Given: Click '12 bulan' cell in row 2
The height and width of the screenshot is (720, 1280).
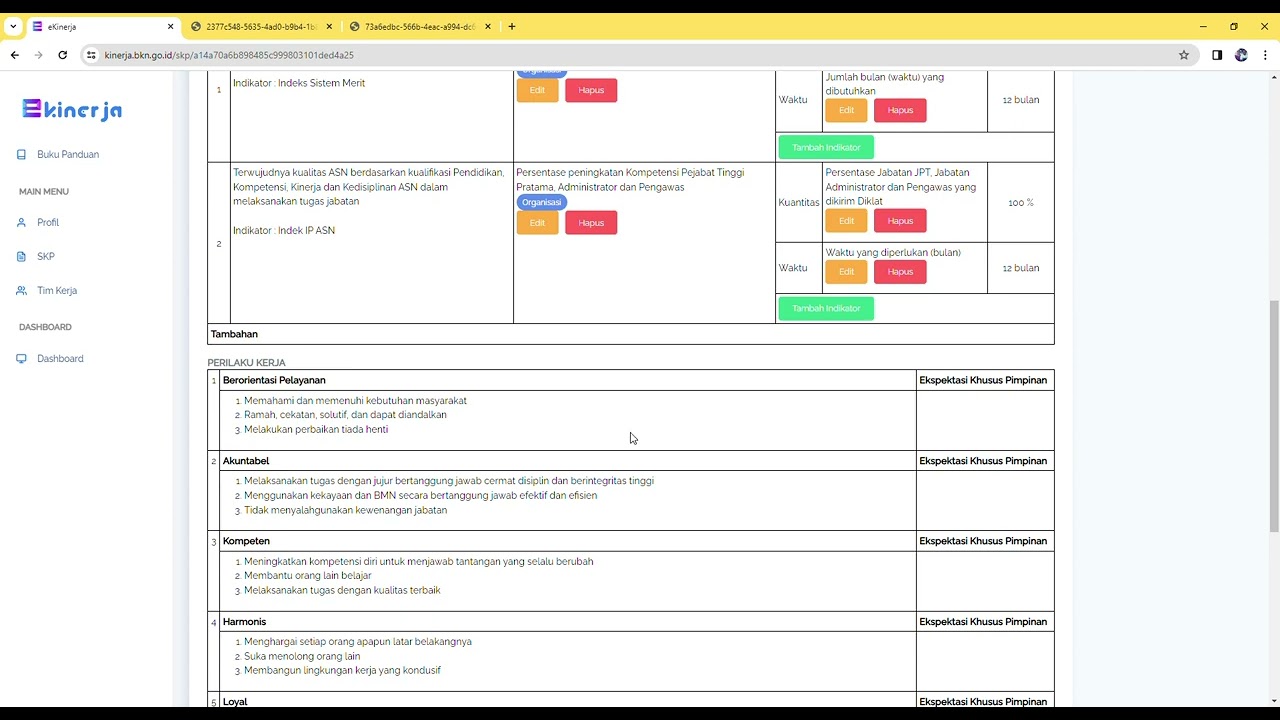Looking at the screenshot, I should click(1021, 268).
